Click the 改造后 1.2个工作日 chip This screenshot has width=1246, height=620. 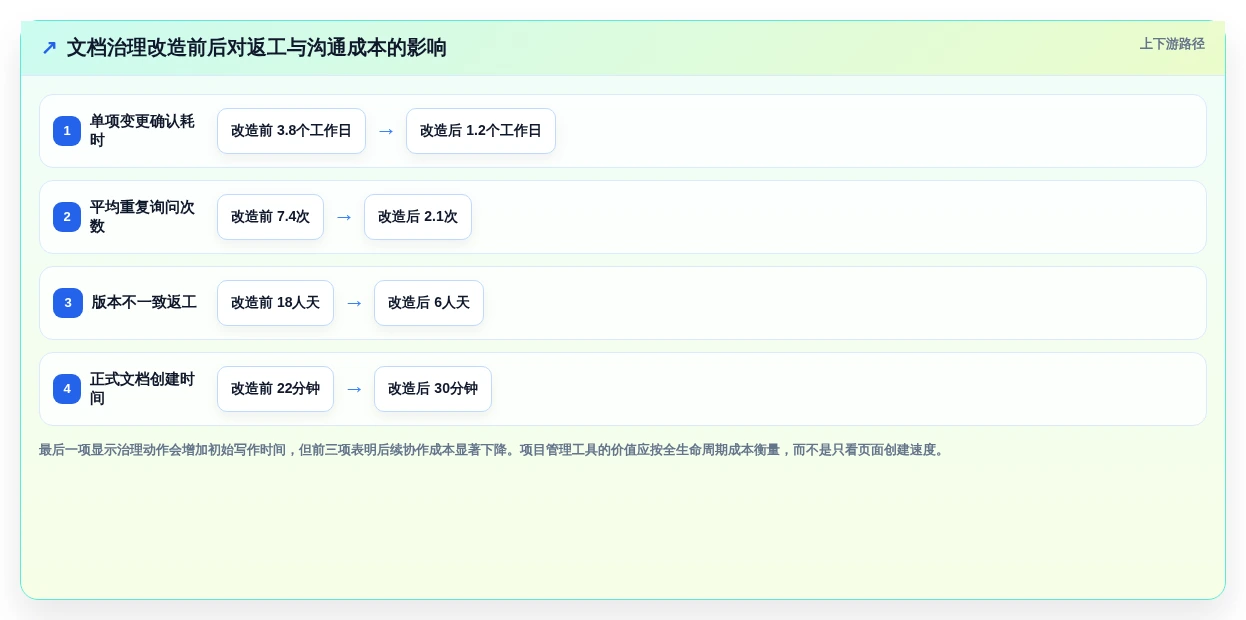coord(481,131)
